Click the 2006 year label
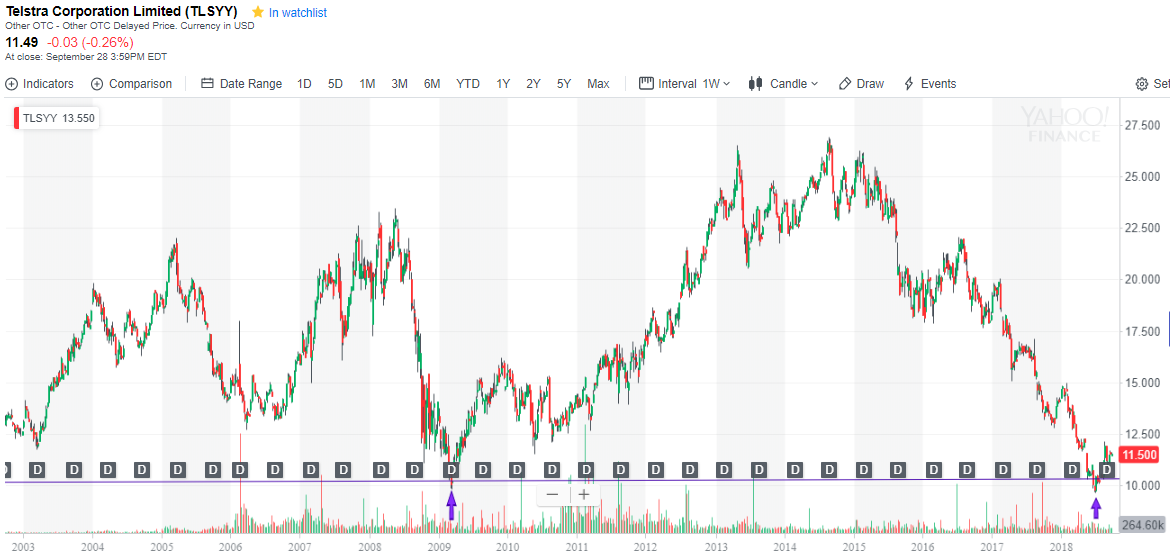The width and height of the screenshot is (1170, 560). [x=231, y=547]
